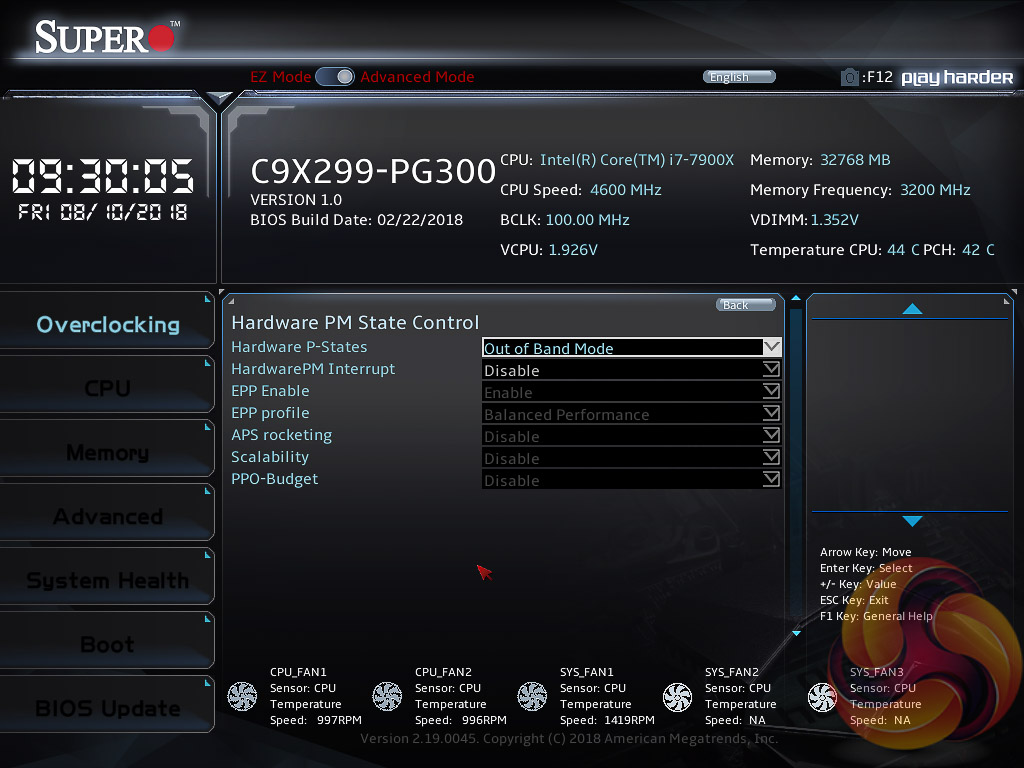Click the Hardware PM State Control heading
The width and height of the screenshot is (1024, 768).
coord(355,323)
